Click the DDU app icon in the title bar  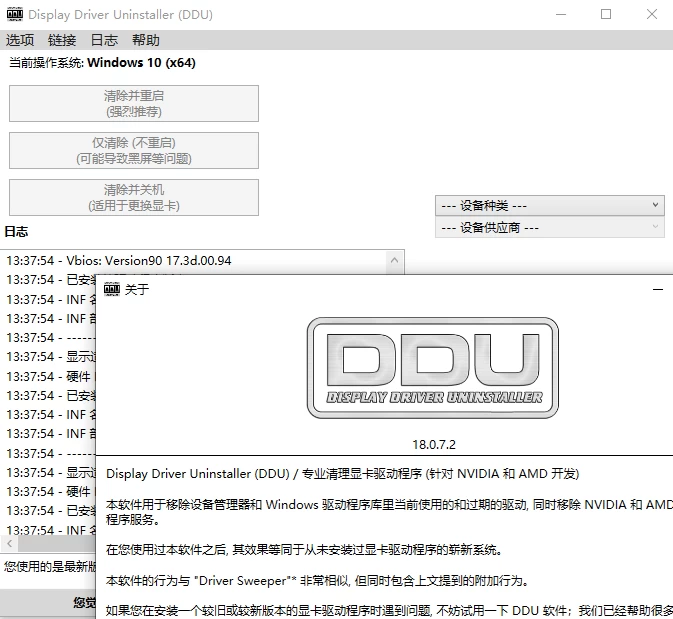pos(15,14)
